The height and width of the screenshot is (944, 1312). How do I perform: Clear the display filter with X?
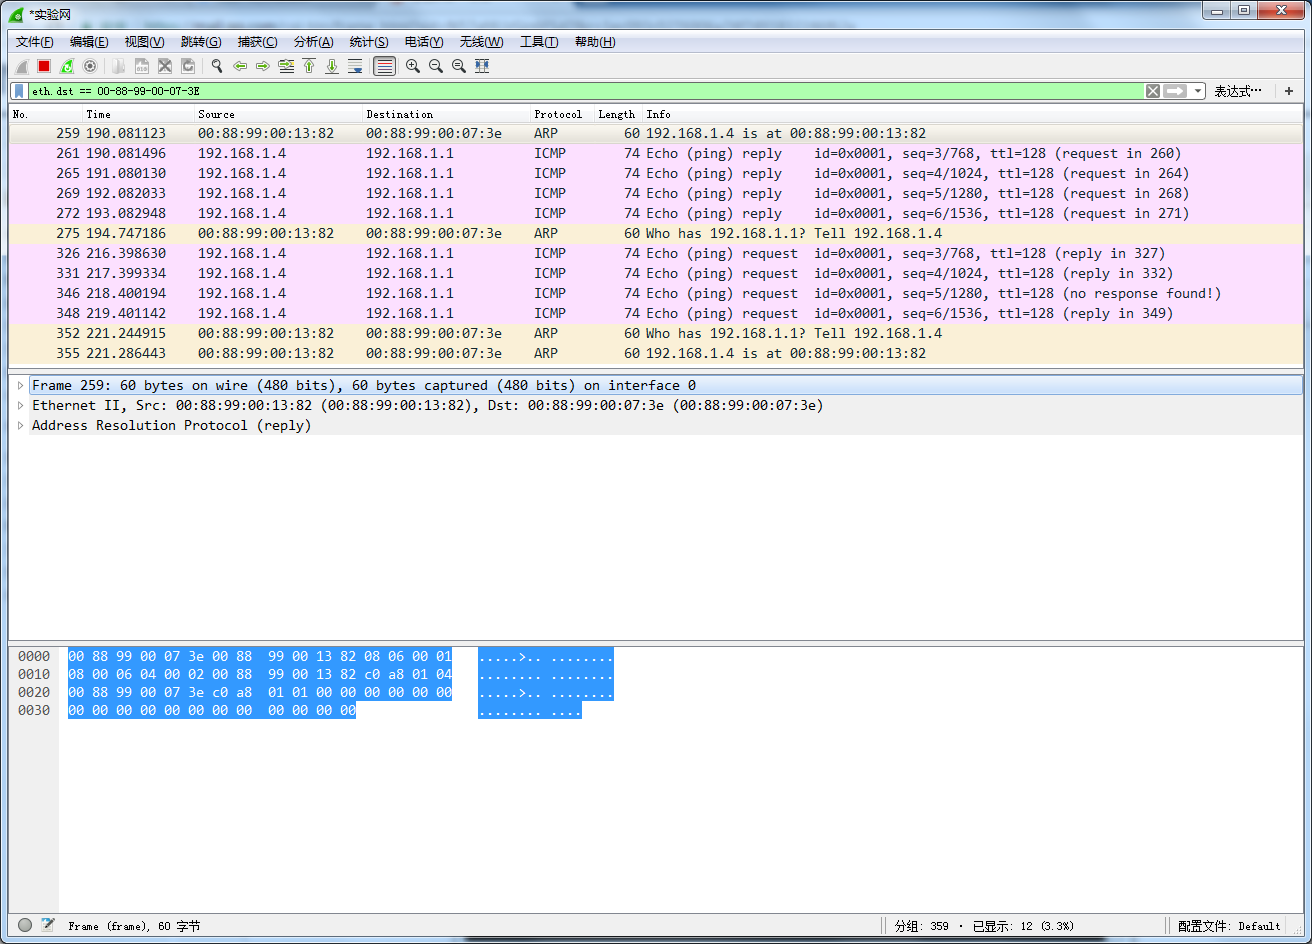tap(1153, 91)
